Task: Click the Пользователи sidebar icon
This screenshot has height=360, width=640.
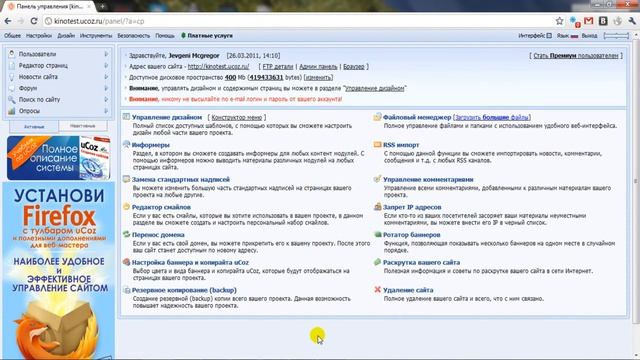Action: pyautogui.click(x=12, y=54)
